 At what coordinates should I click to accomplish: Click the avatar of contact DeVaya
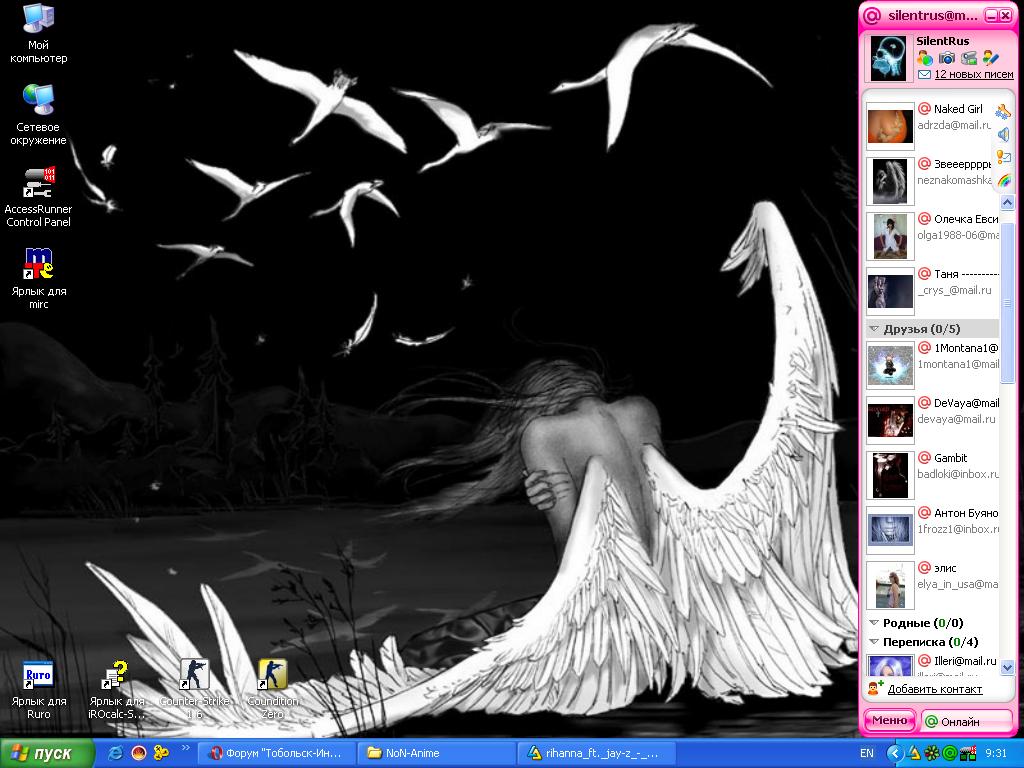[890, 420]
